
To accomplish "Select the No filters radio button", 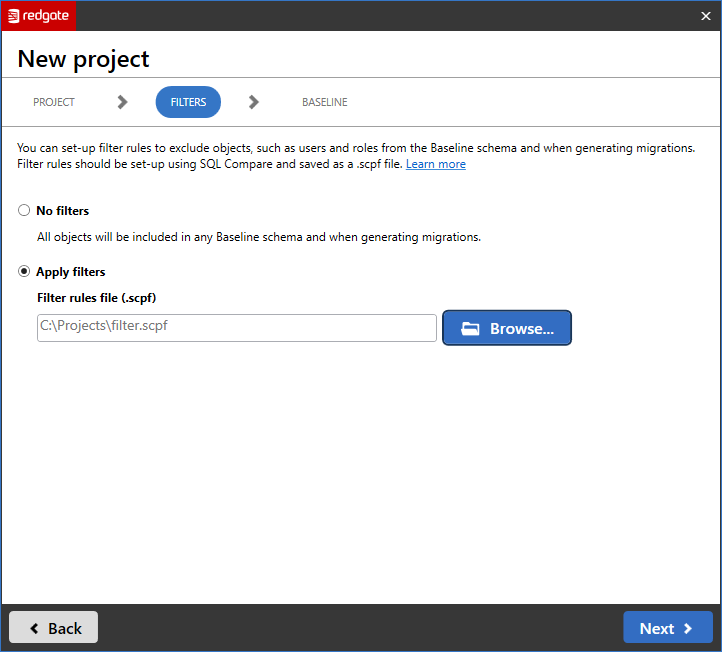I will (x=24, y=211).
